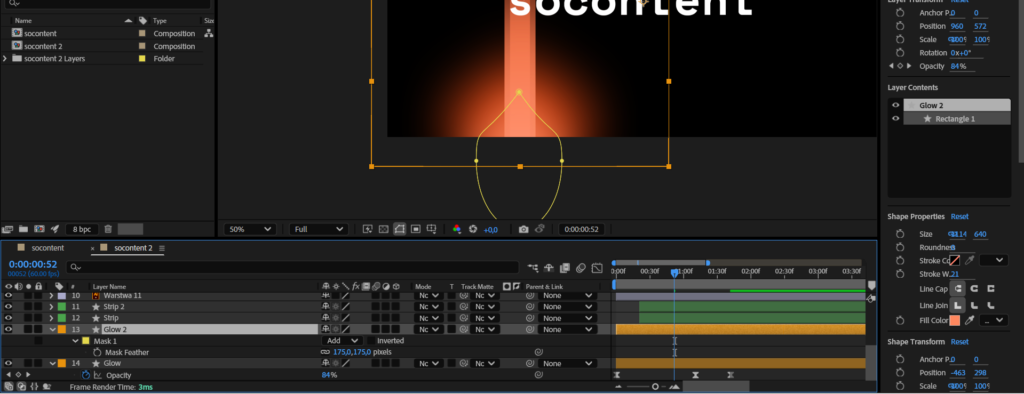Image resolution: width=1024 pixels, height=394 pixels.
Task: Open Composition Mini-Flowchart icon
Action: (x=534, y=268)
